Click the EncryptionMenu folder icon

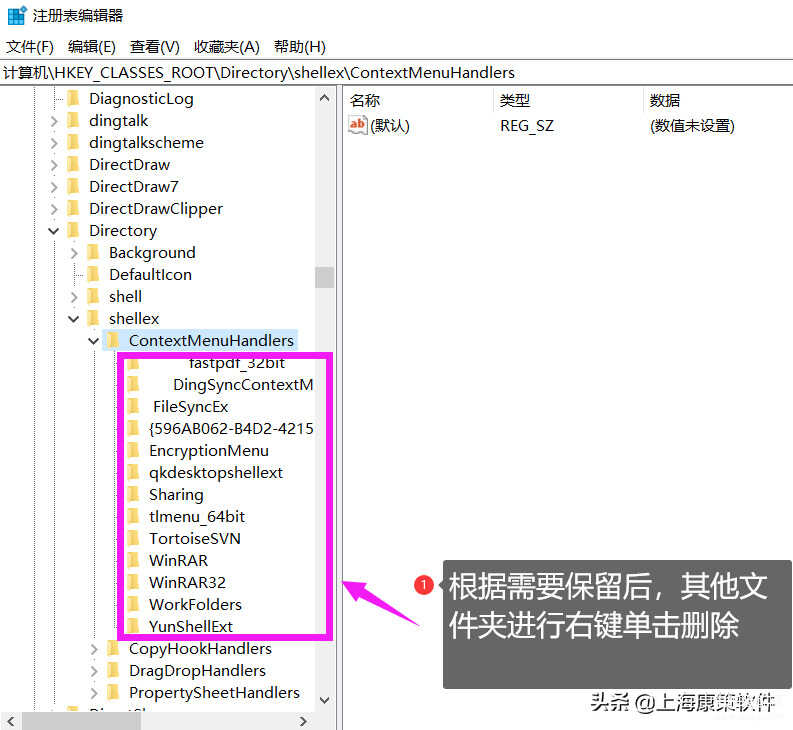[133, 450]
